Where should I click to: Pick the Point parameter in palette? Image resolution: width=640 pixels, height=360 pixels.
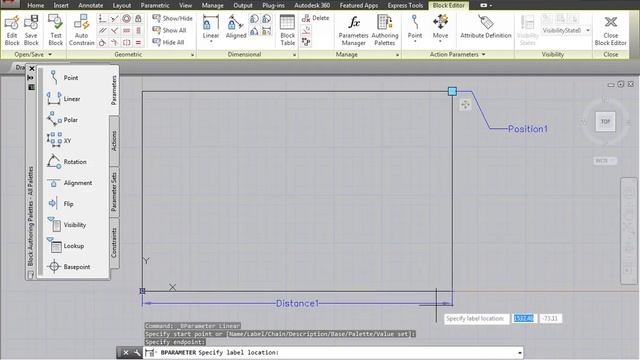[63, 78]
